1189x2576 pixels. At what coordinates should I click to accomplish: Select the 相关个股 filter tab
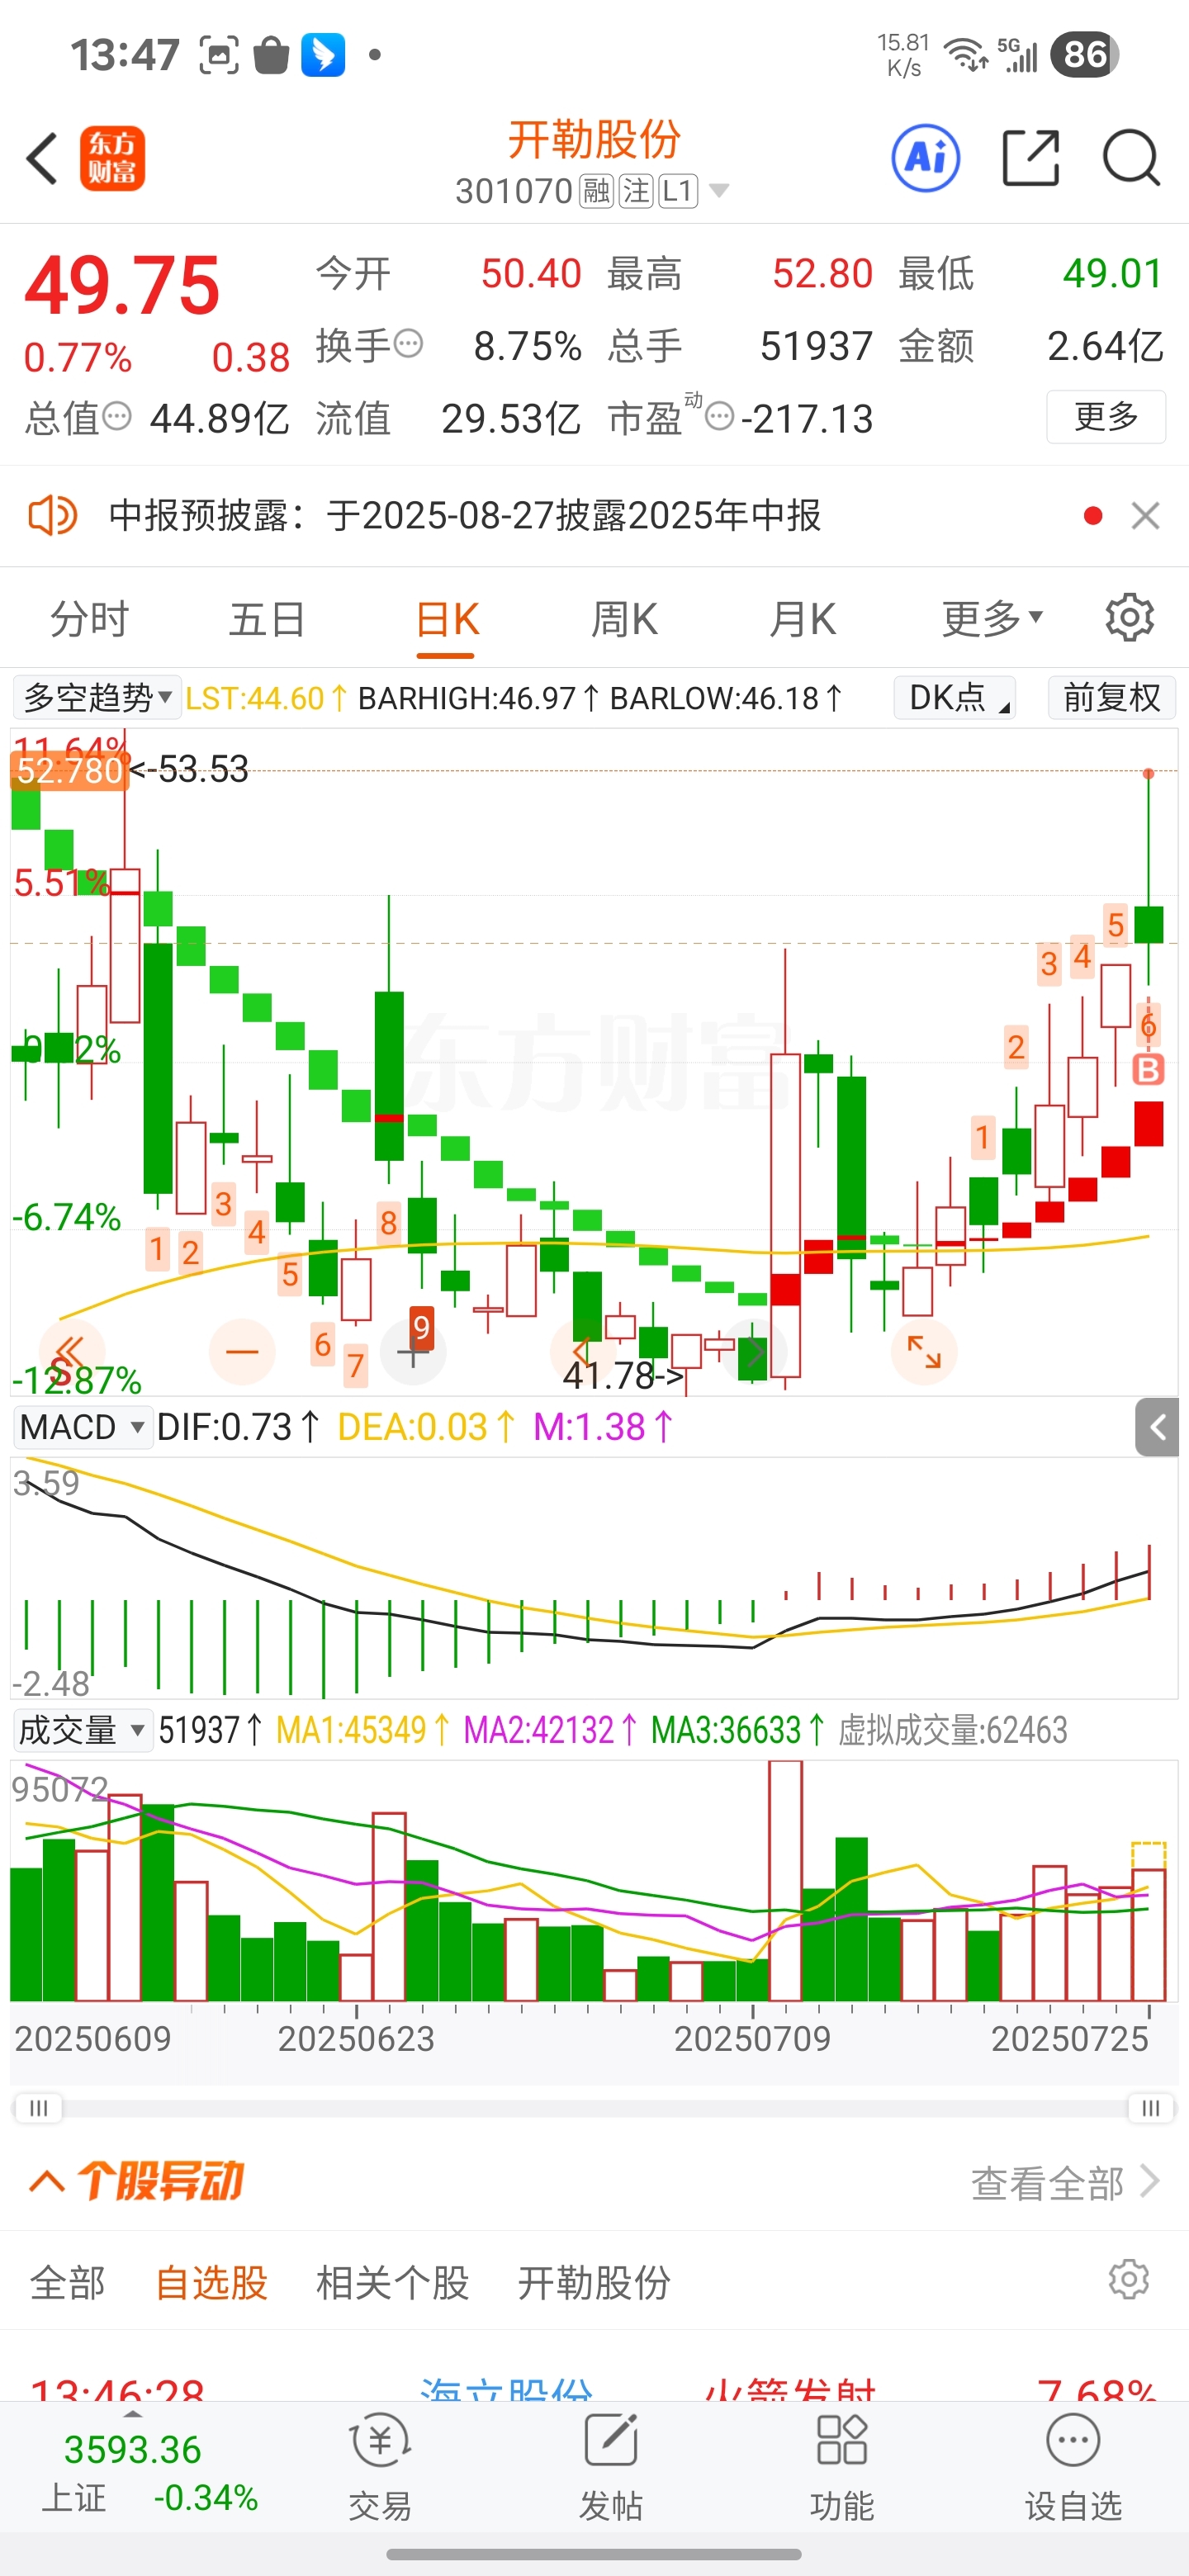pos(393,2282)
